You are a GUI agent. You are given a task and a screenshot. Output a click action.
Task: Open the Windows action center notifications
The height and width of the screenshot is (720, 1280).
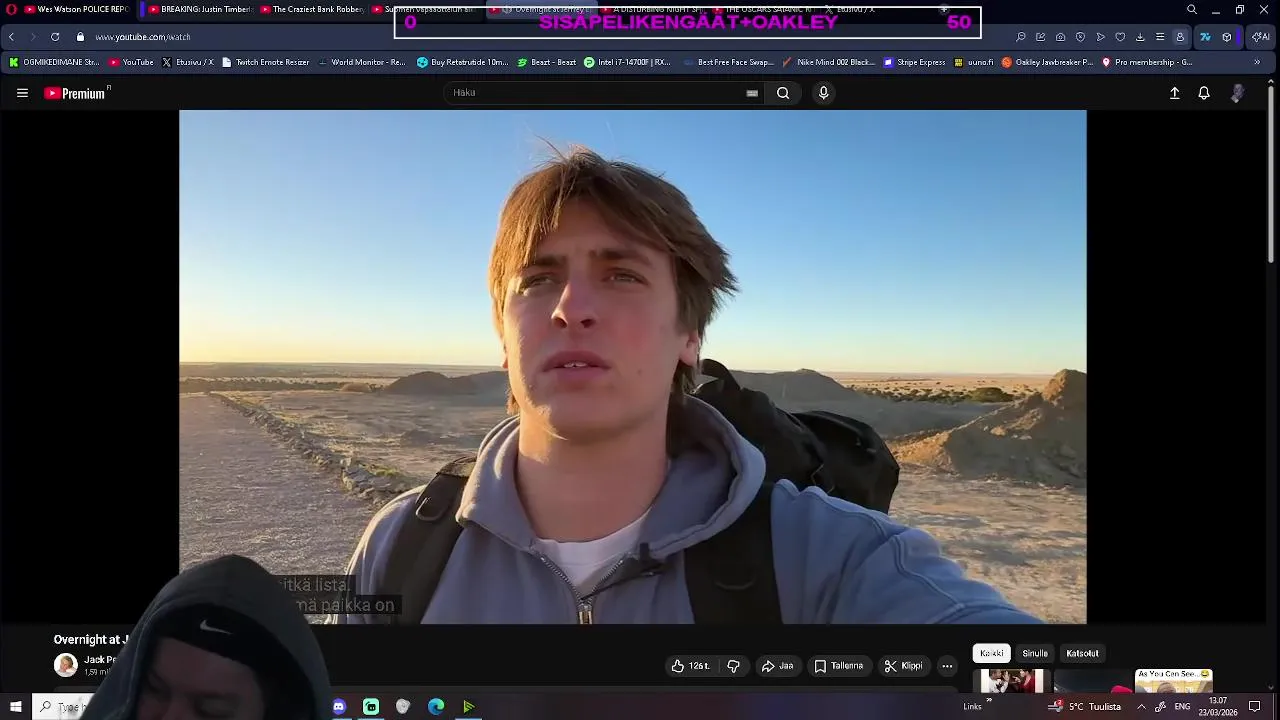(x=1255, y=706)
